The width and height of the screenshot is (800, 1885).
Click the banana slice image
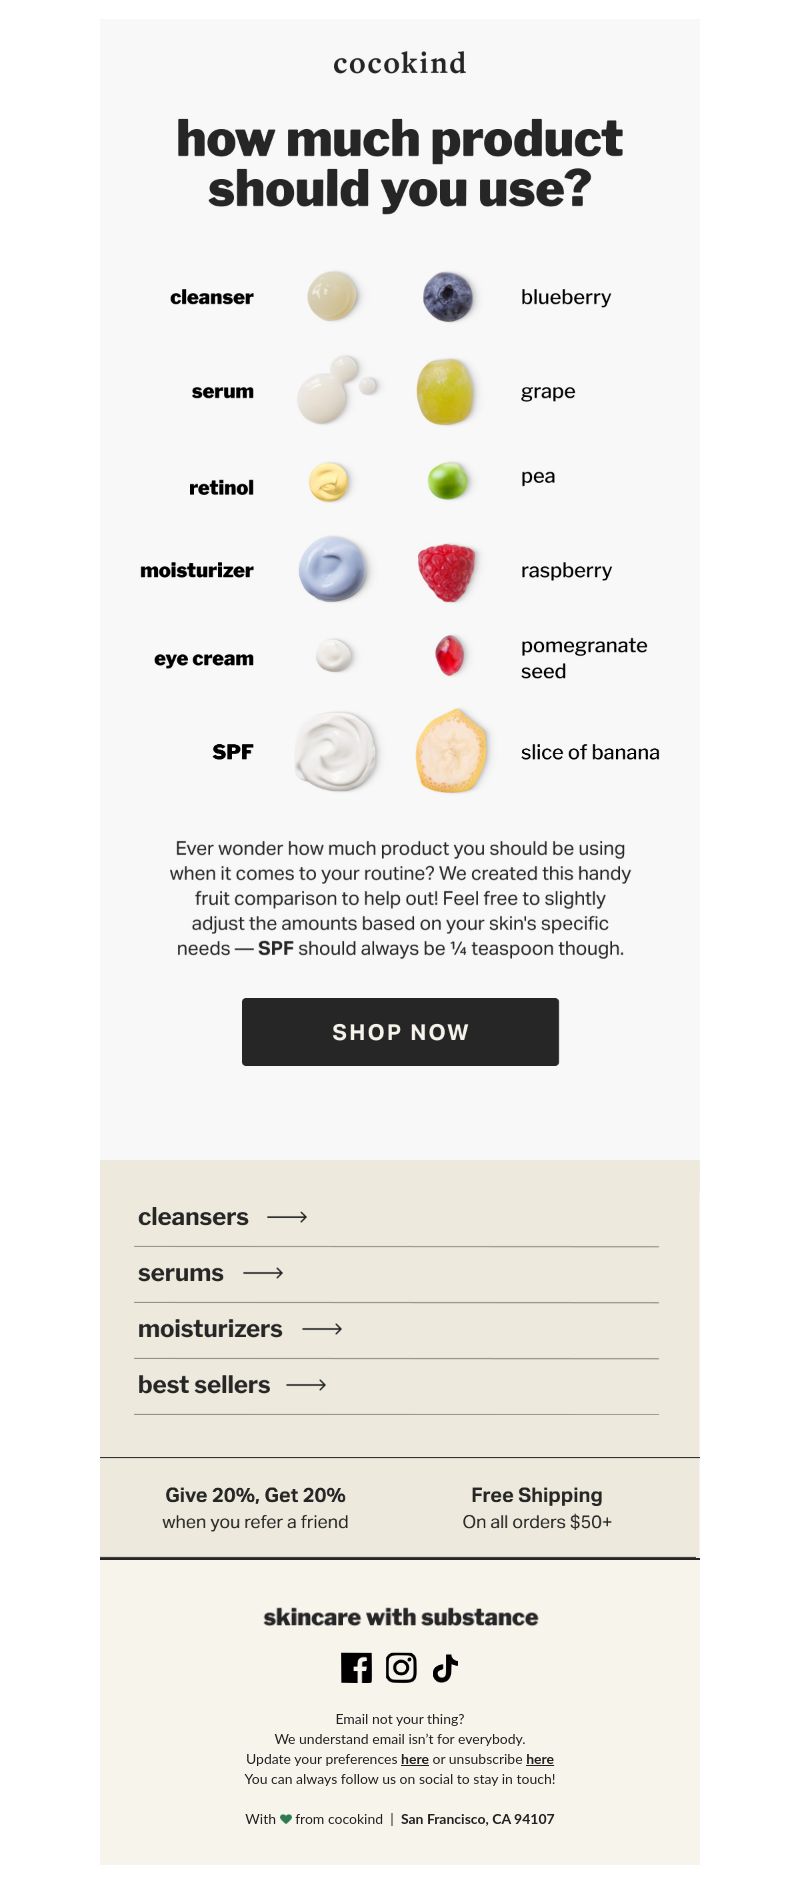[452, 751]
